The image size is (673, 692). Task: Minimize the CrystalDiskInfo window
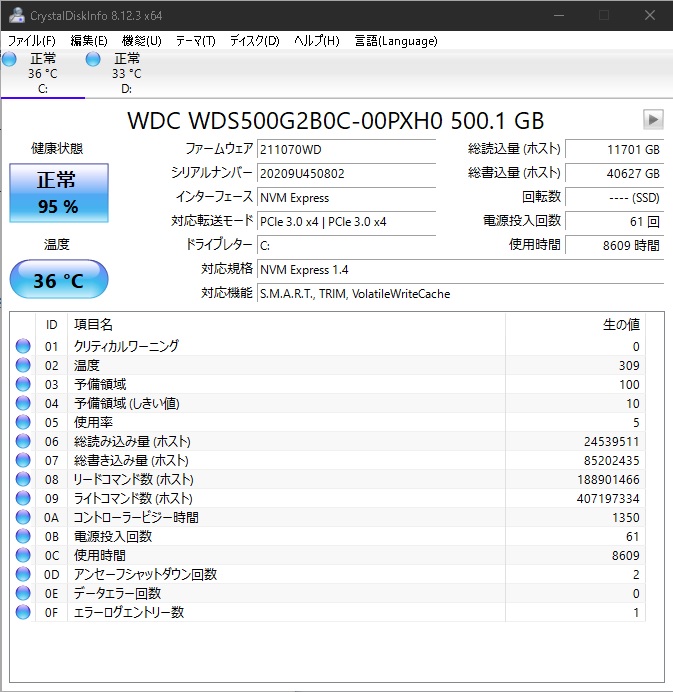point(559,15)
